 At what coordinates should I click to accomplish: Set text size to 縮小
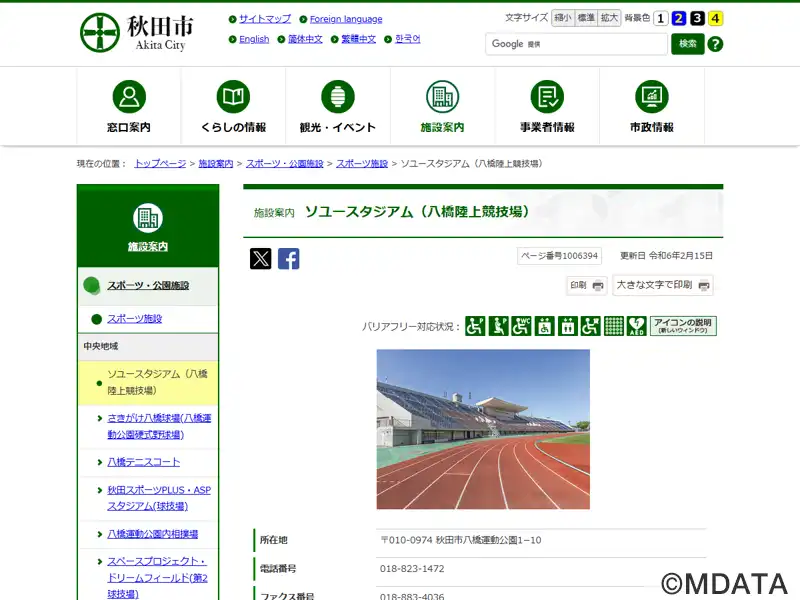point(562,18)
